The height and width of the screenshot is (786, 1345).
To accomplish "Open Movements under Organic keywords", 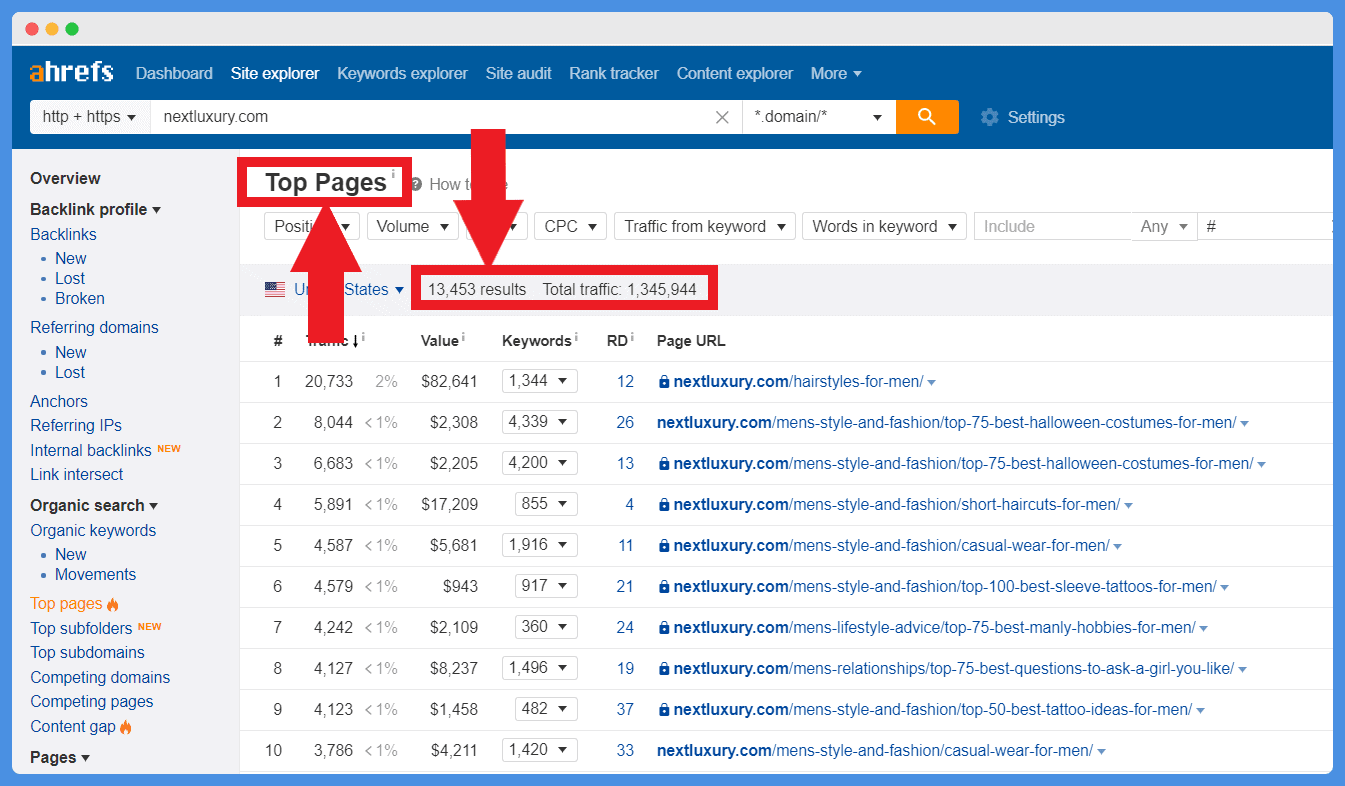I will [95, 574].
